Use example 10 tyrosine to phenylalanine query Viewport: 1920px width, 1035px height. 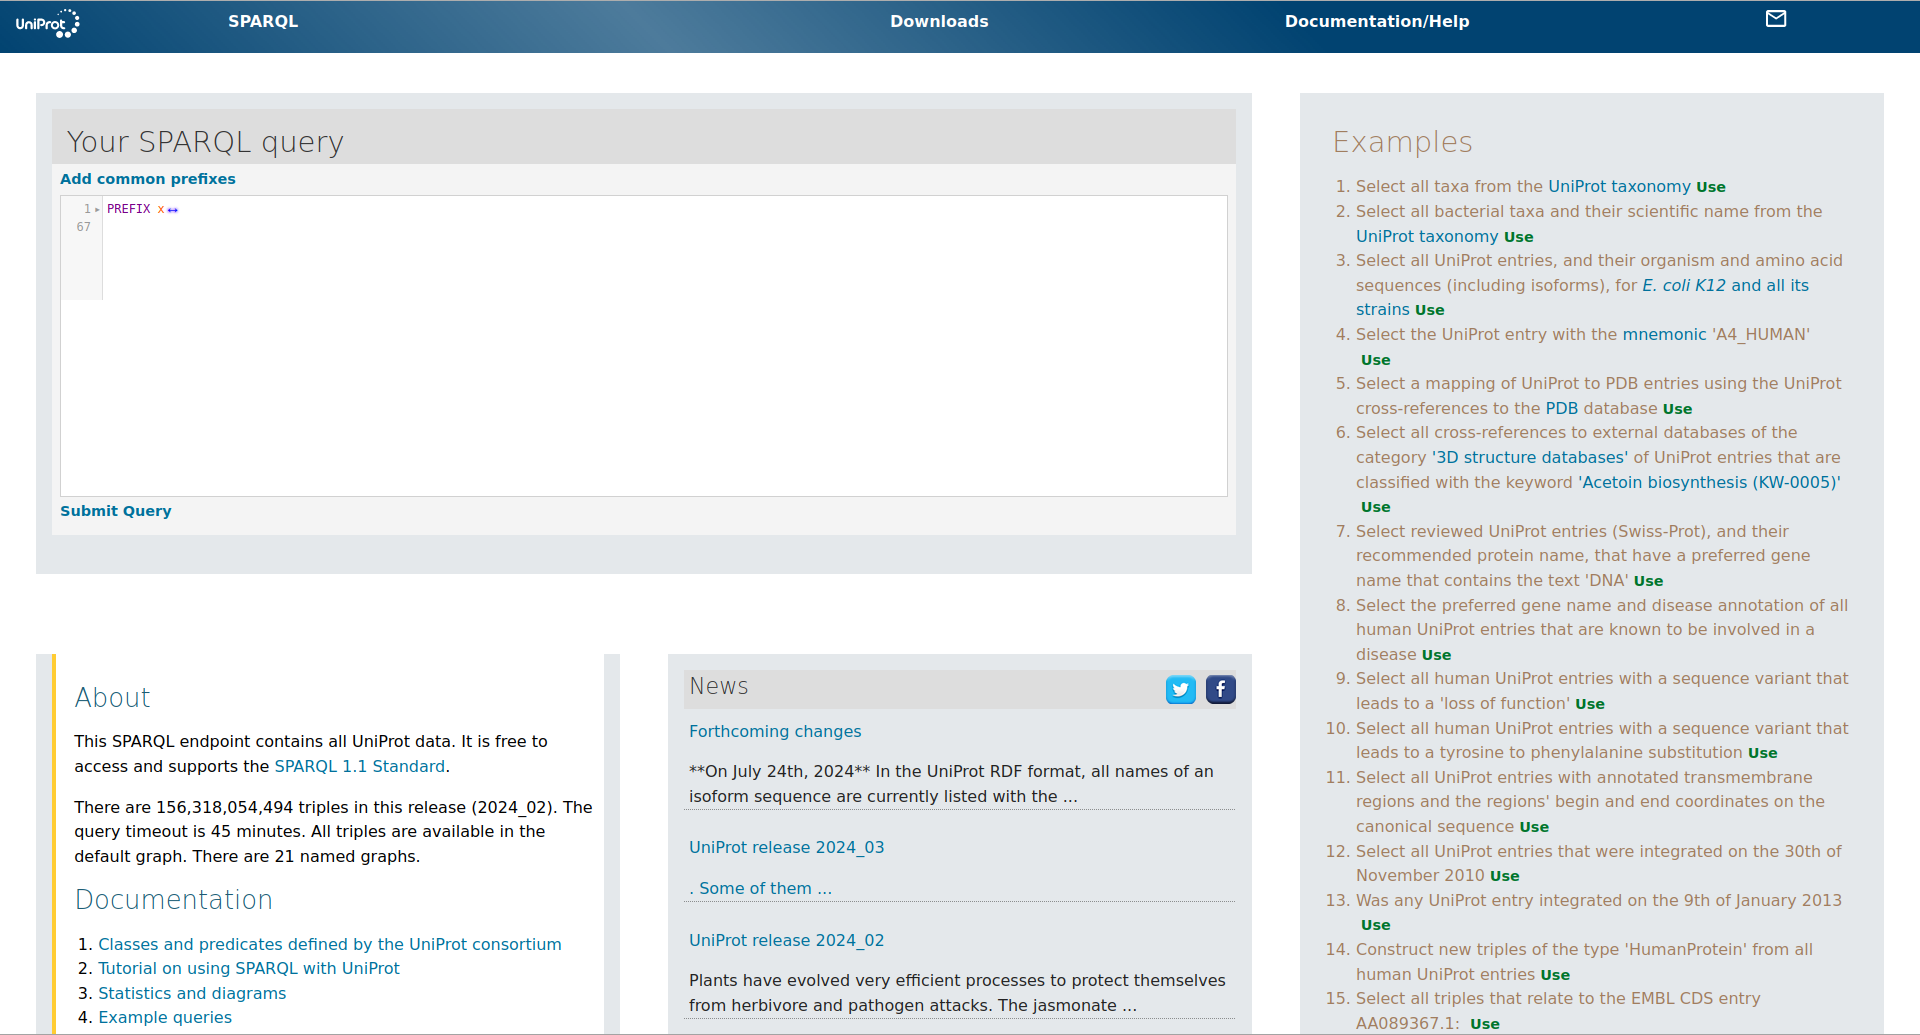coord(1763,753)
